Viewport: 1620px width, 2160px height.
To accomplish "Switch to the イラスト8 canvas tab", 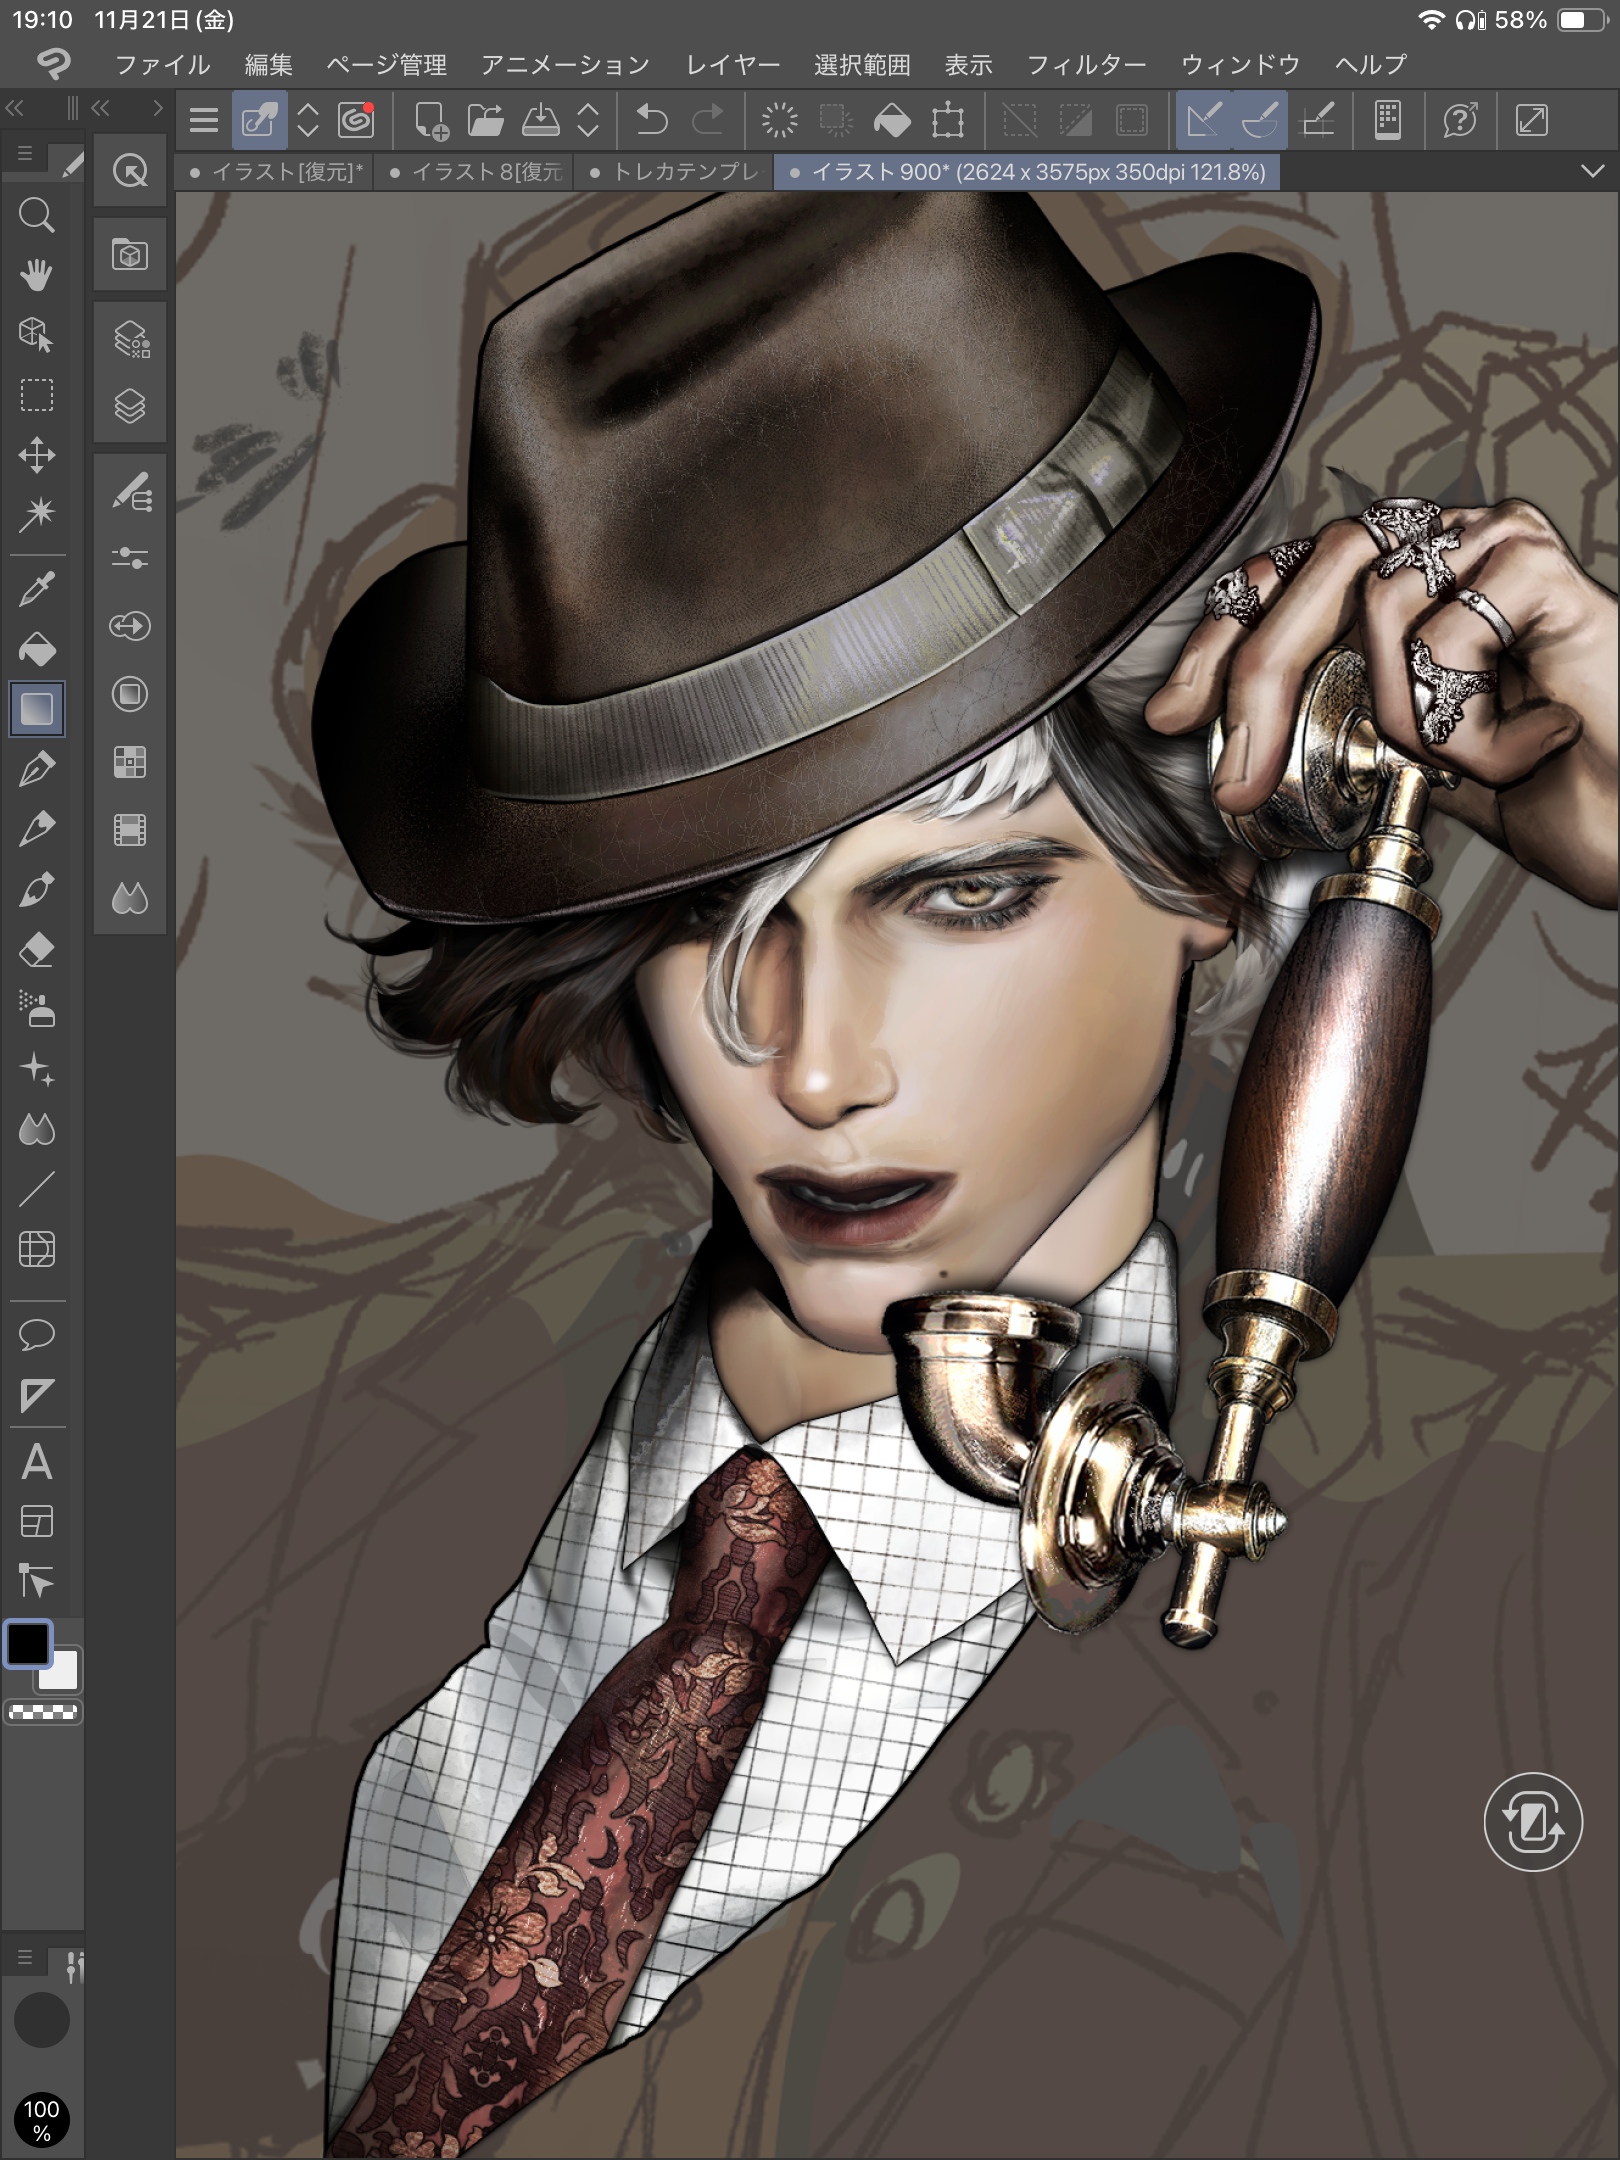I will click(x=478, y=172).
